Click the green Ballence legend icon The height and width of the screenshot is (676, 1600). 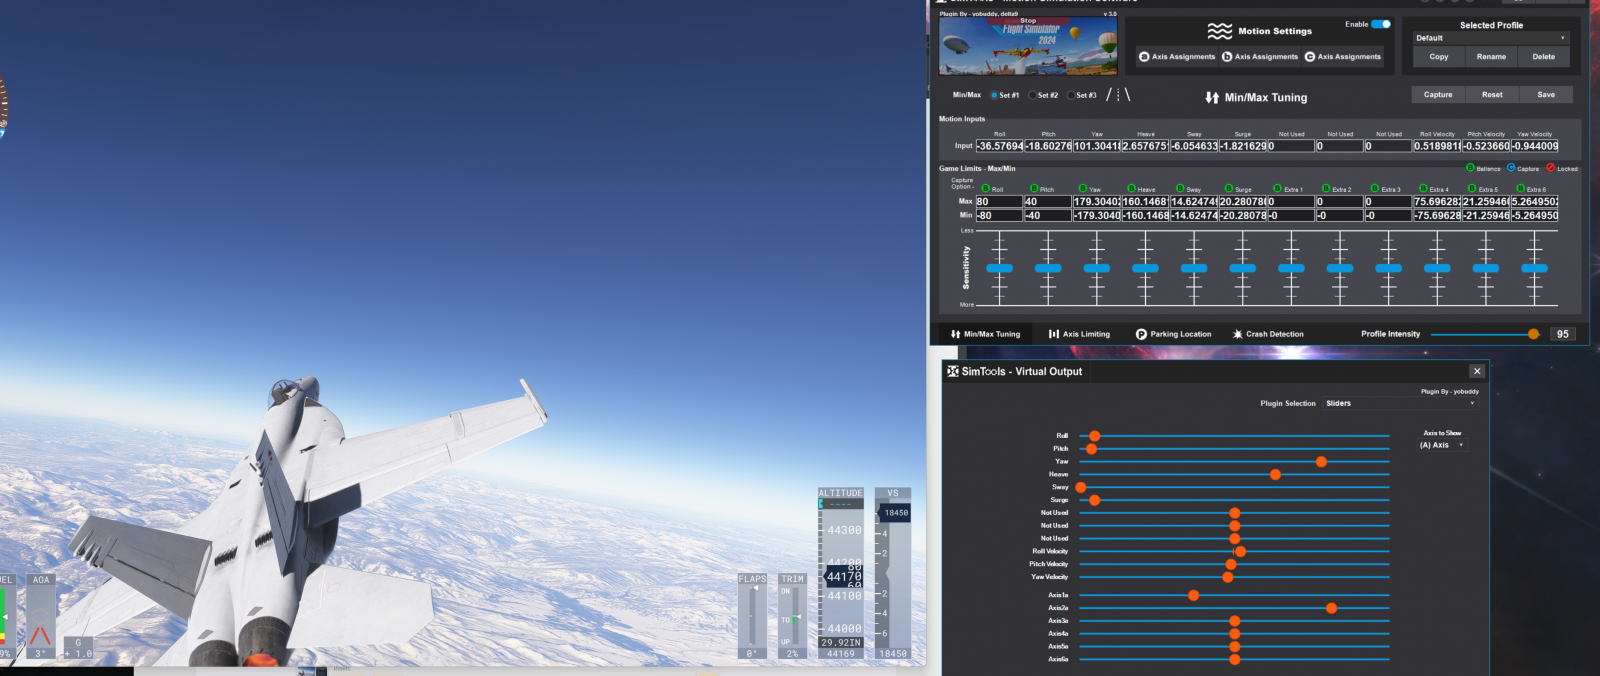[1470, 168]
